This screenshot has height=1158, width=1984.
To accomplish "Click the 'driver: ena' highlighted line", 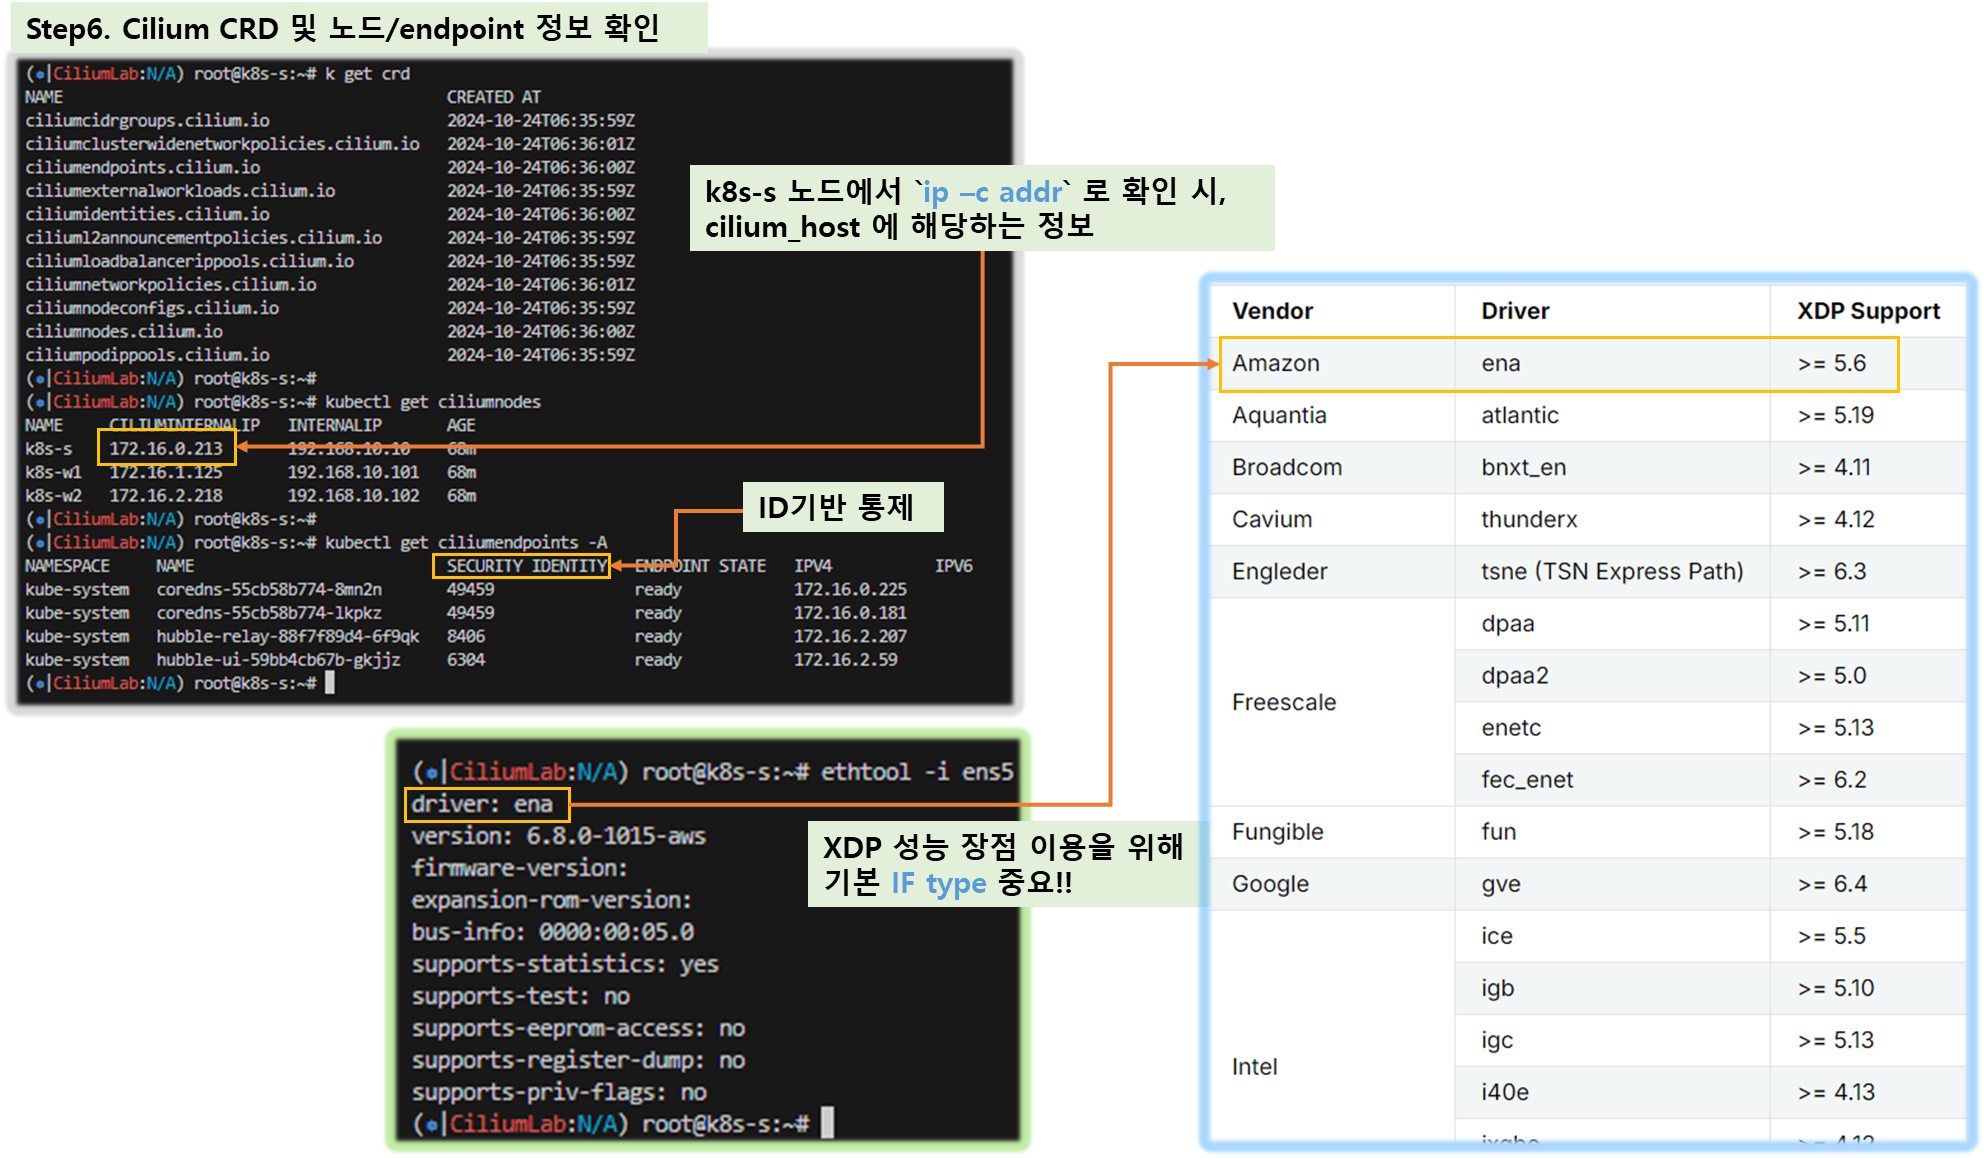I will point(484,804).
